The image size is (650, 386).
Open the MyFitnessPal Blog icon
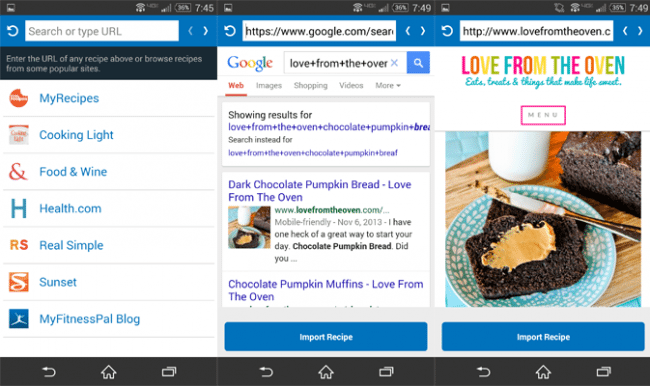click(19, 319)
